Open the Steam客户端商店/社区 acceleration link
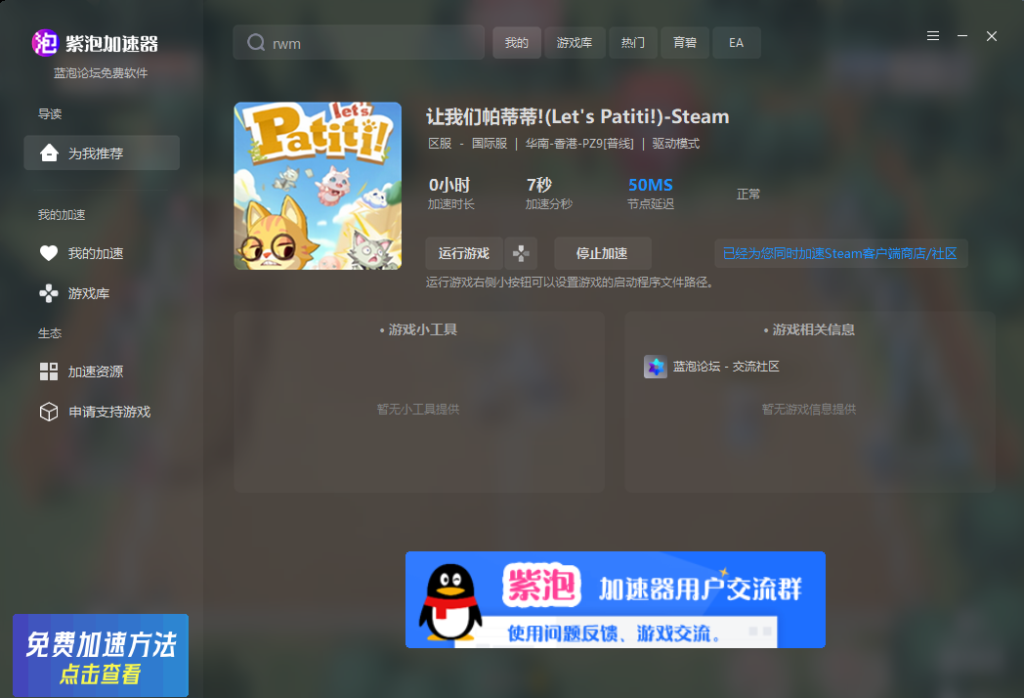This screenshot has height=698, width=1024. coord(840,253)
